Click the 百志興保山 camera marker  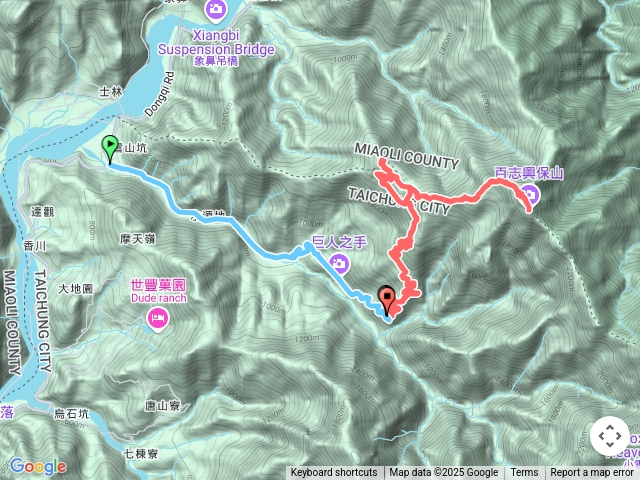coord(530,194)
